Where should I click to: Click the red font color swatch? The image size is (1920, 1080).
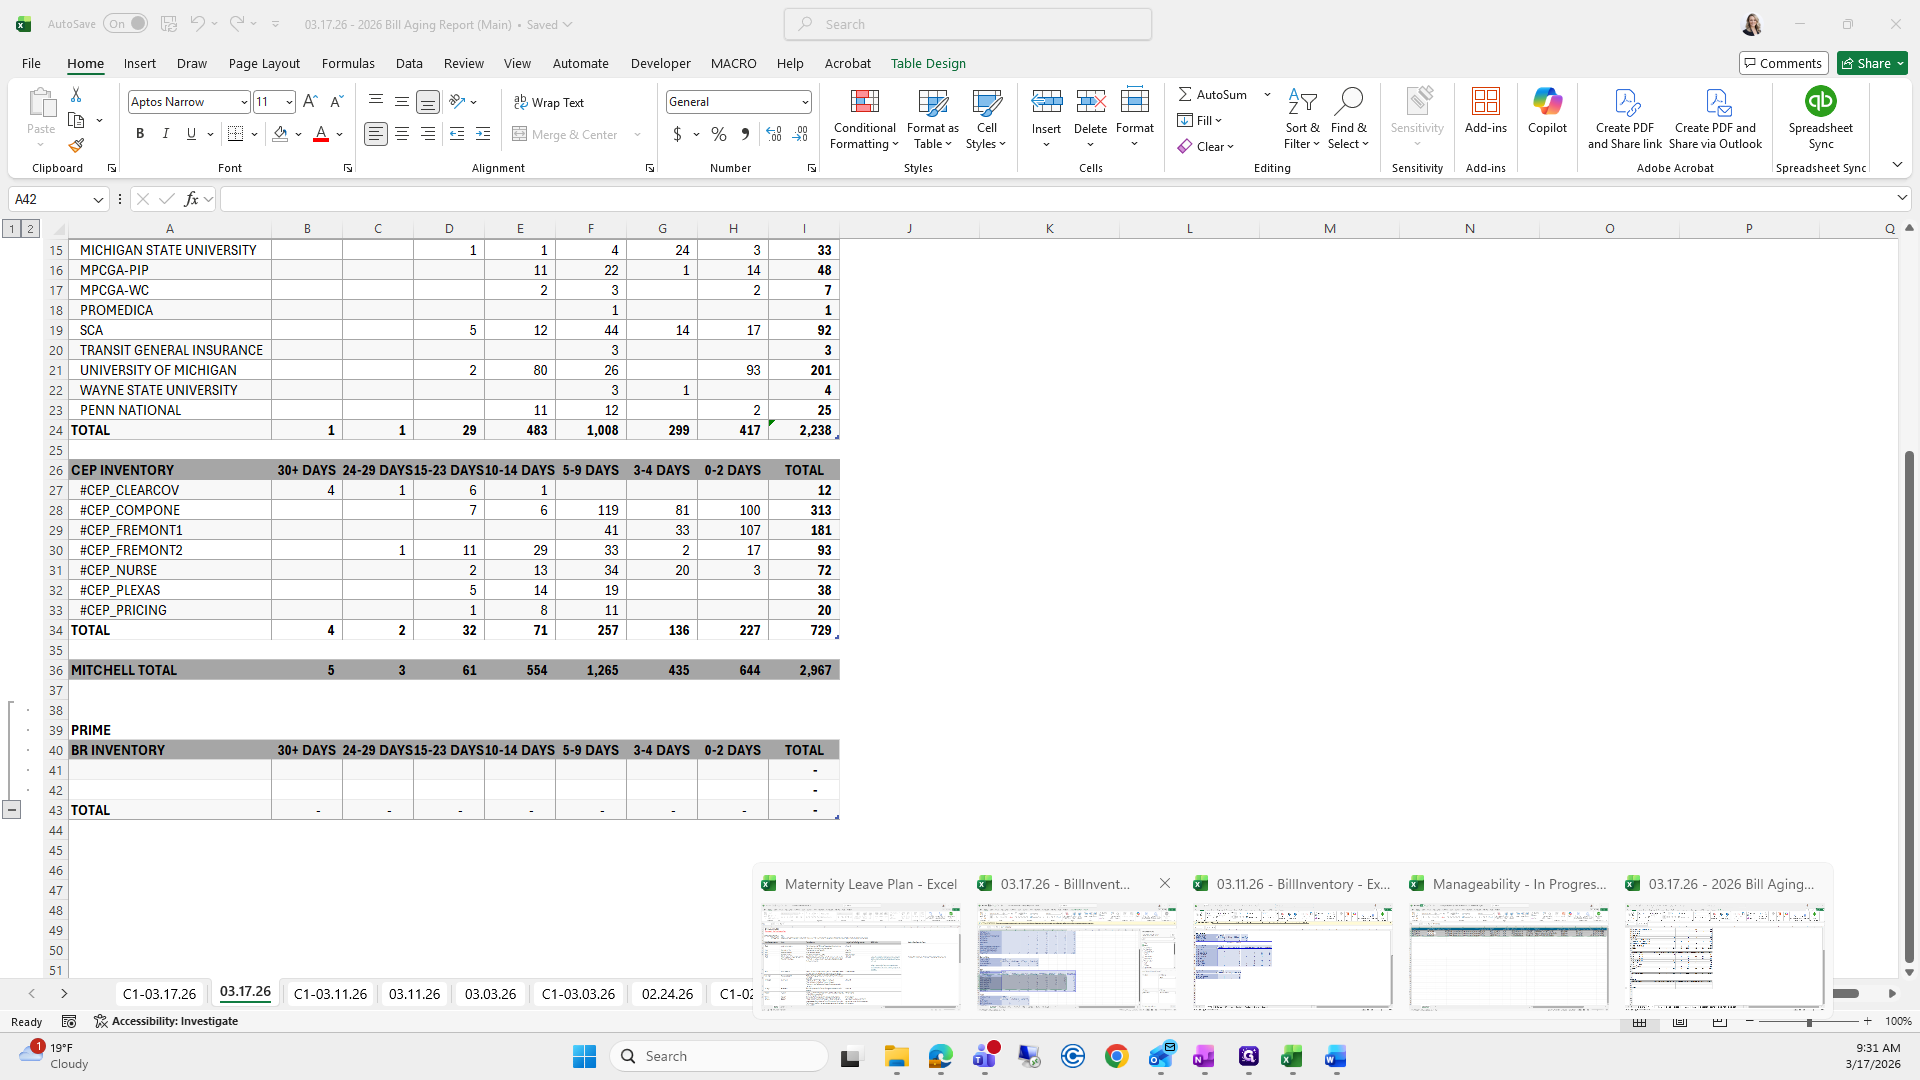[321, 134]
